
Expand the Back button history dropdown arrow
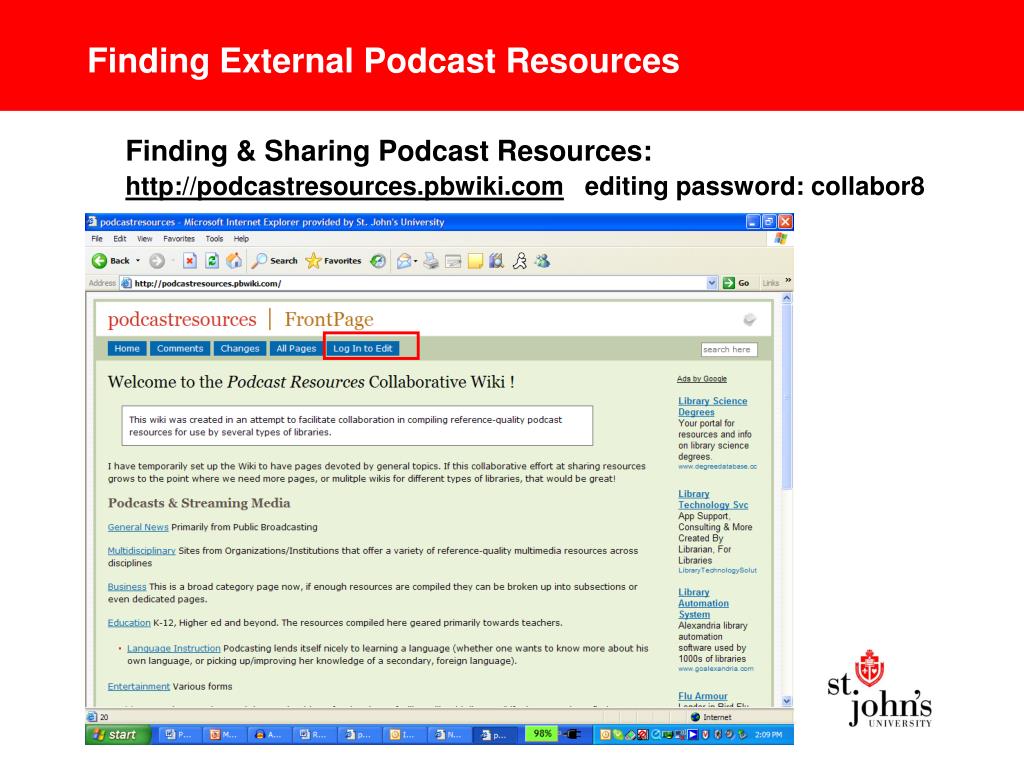(138, 261)
